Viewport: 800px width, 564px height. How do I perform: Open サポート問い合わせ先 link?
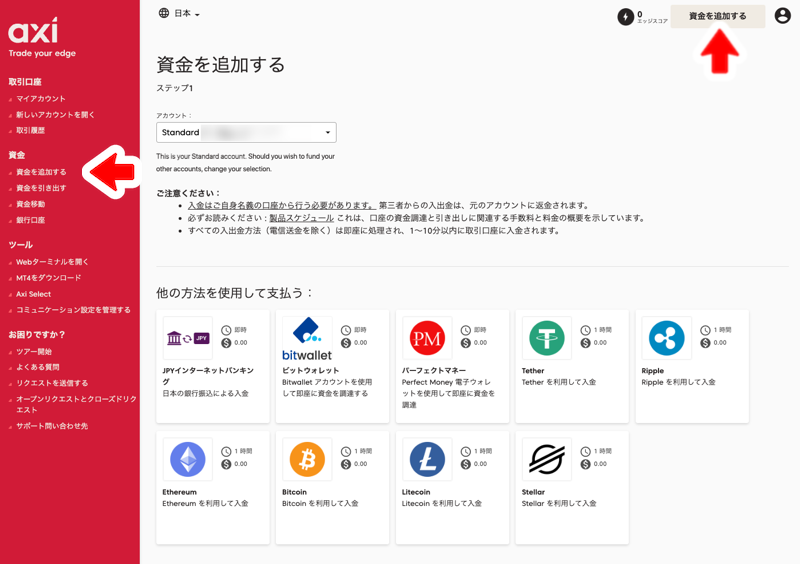tap(52, 426)
